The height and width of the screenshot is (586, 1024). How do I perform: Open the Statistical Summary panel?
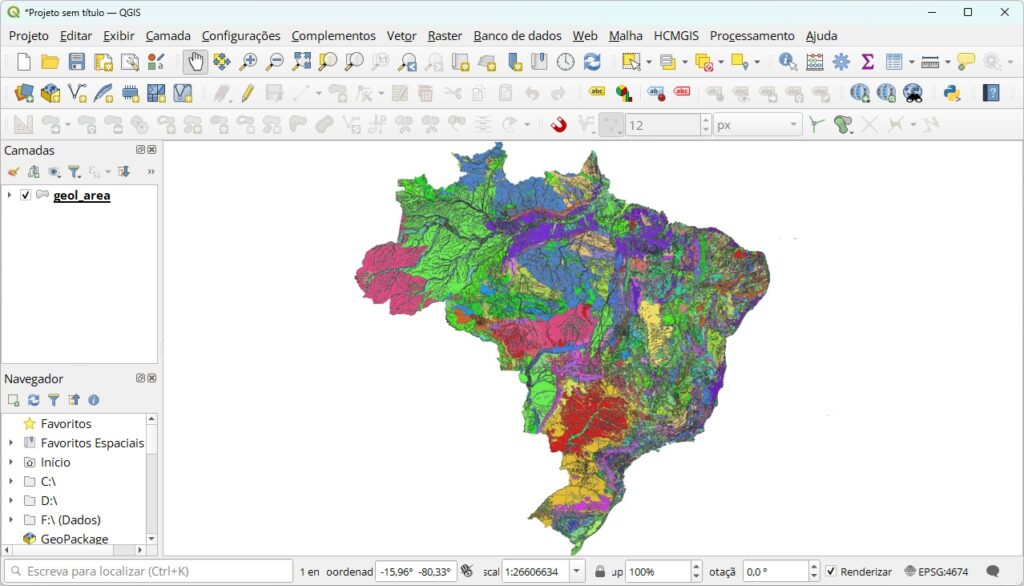point(868,61)
